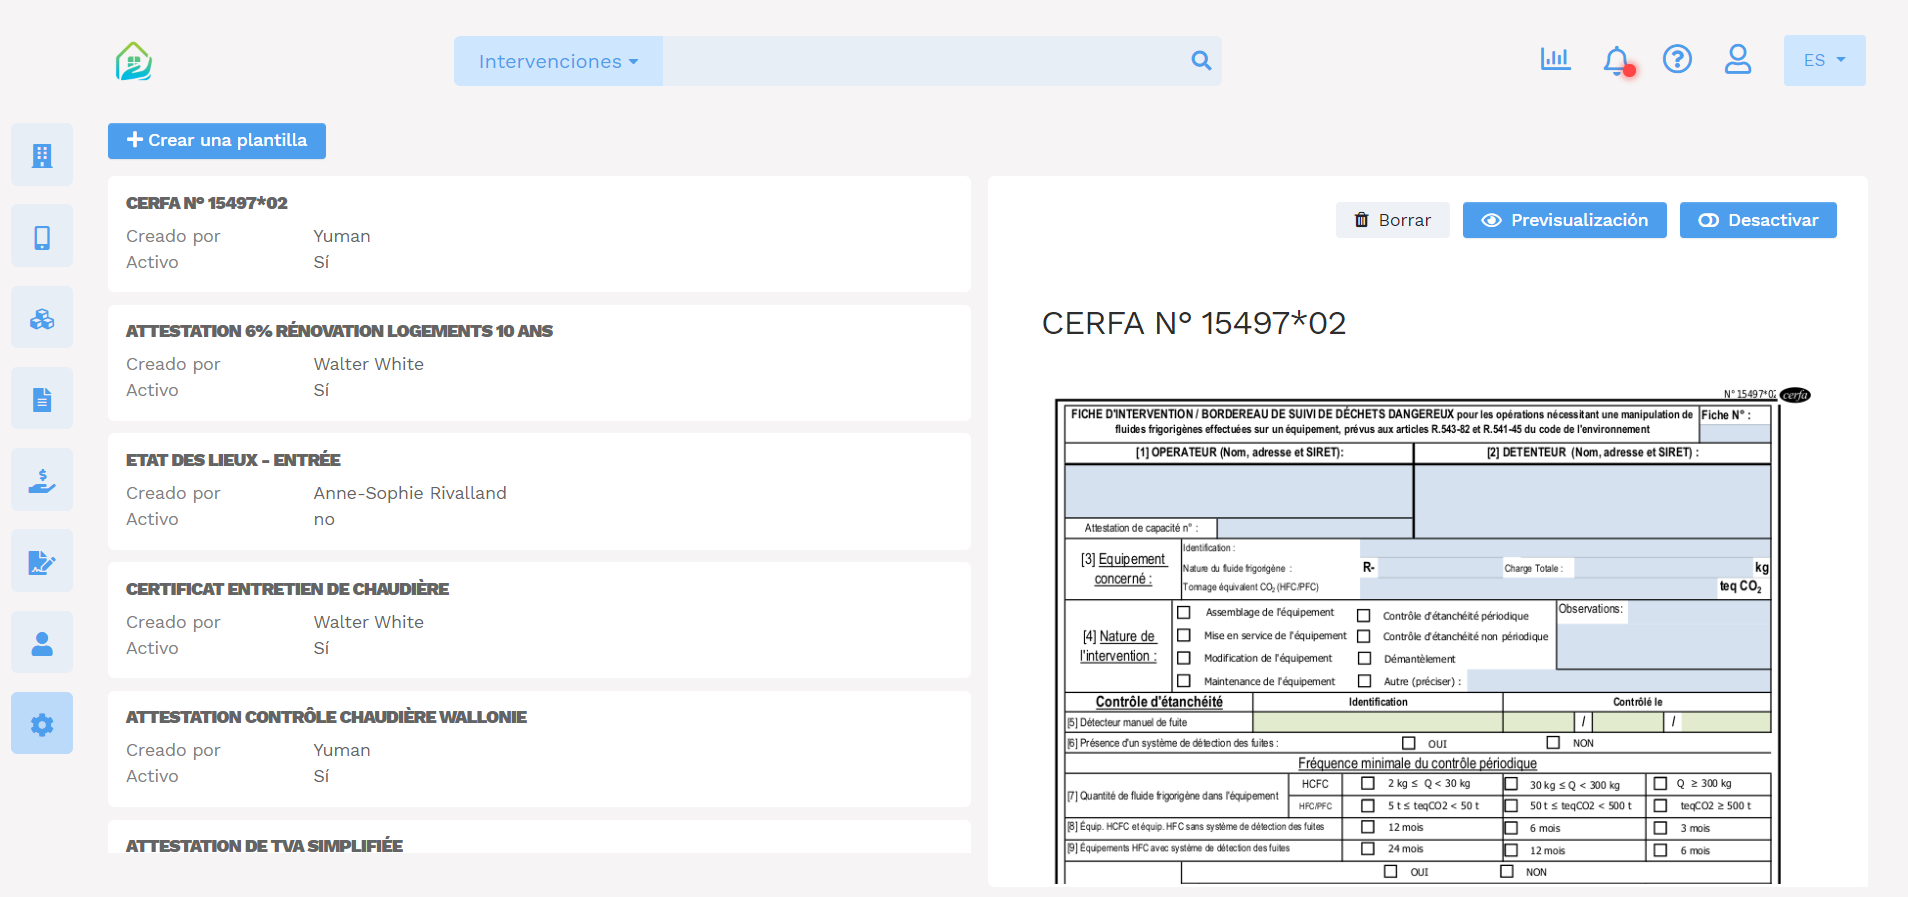This screenshot has height=897, width=1908.
Task: Open the mobile device sidebar icon
Action: point(42,237)
